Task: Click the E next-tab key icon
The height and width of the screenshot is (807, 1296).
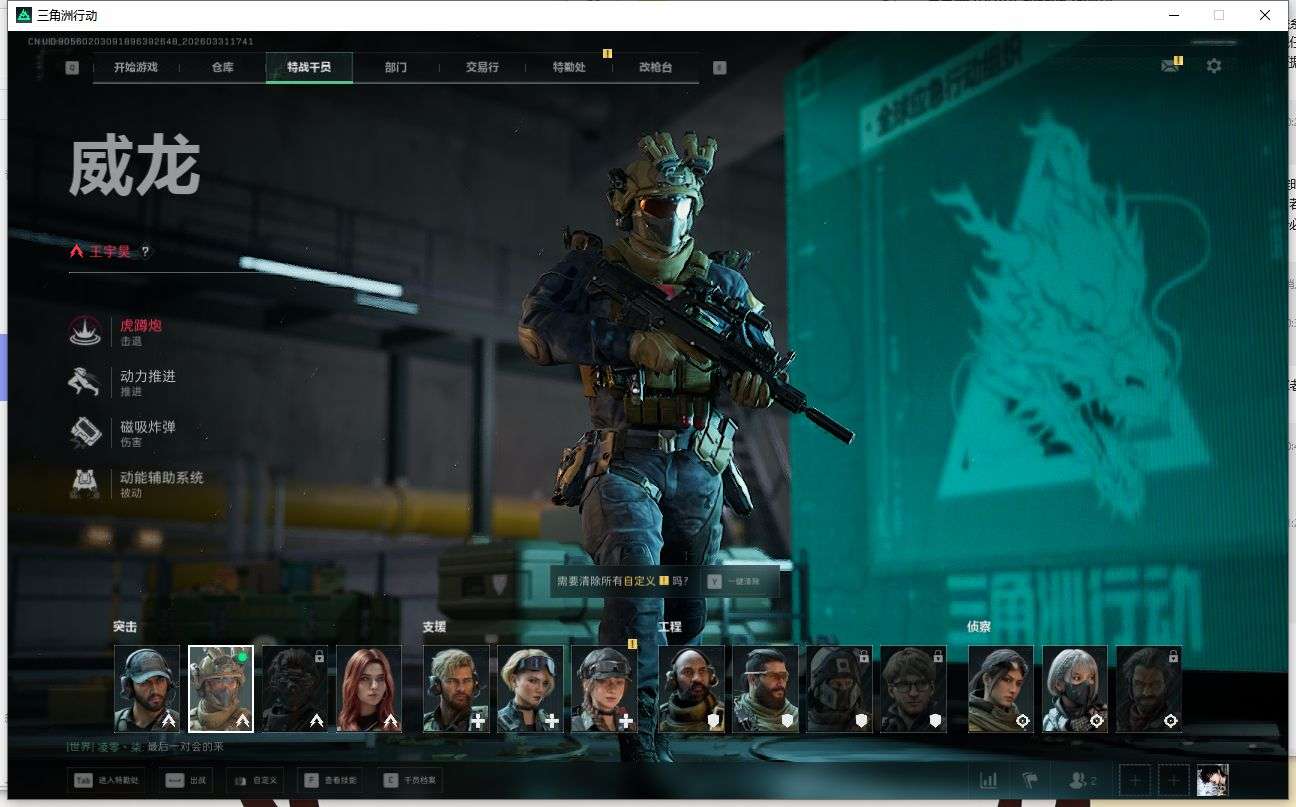Action: [x=719, y=68]
